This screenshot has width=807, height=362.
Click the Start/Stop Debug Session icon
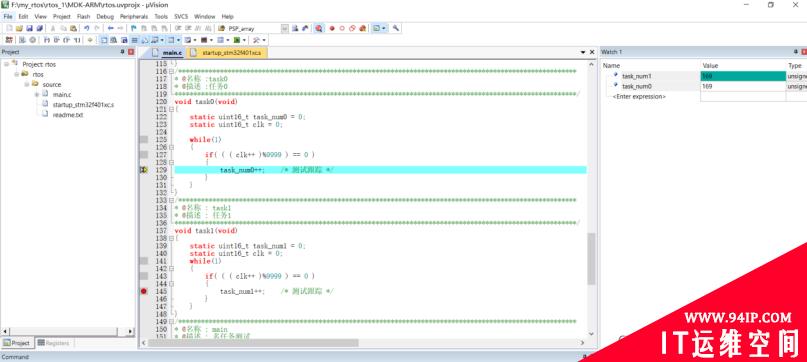click(x=319, y=28)
